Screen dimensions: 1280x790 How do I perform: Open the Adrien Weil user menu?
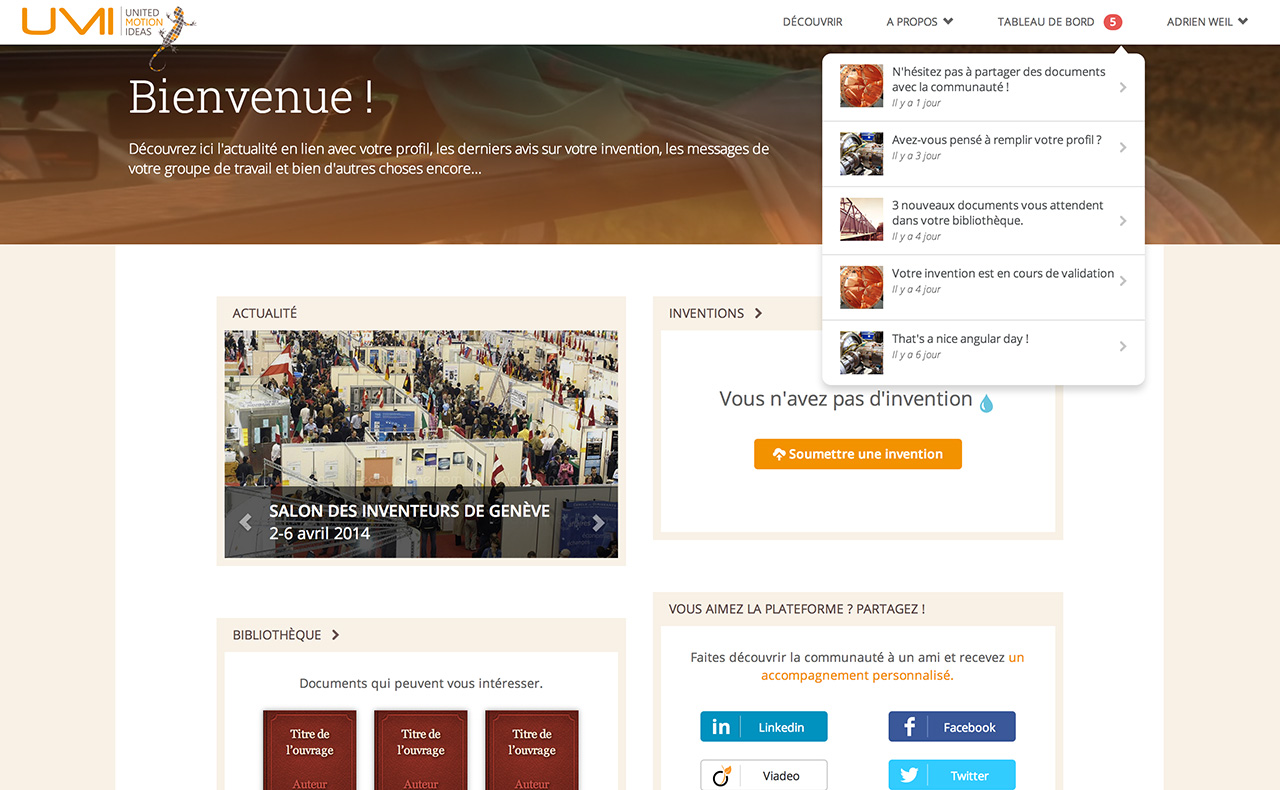[1207, 22]
